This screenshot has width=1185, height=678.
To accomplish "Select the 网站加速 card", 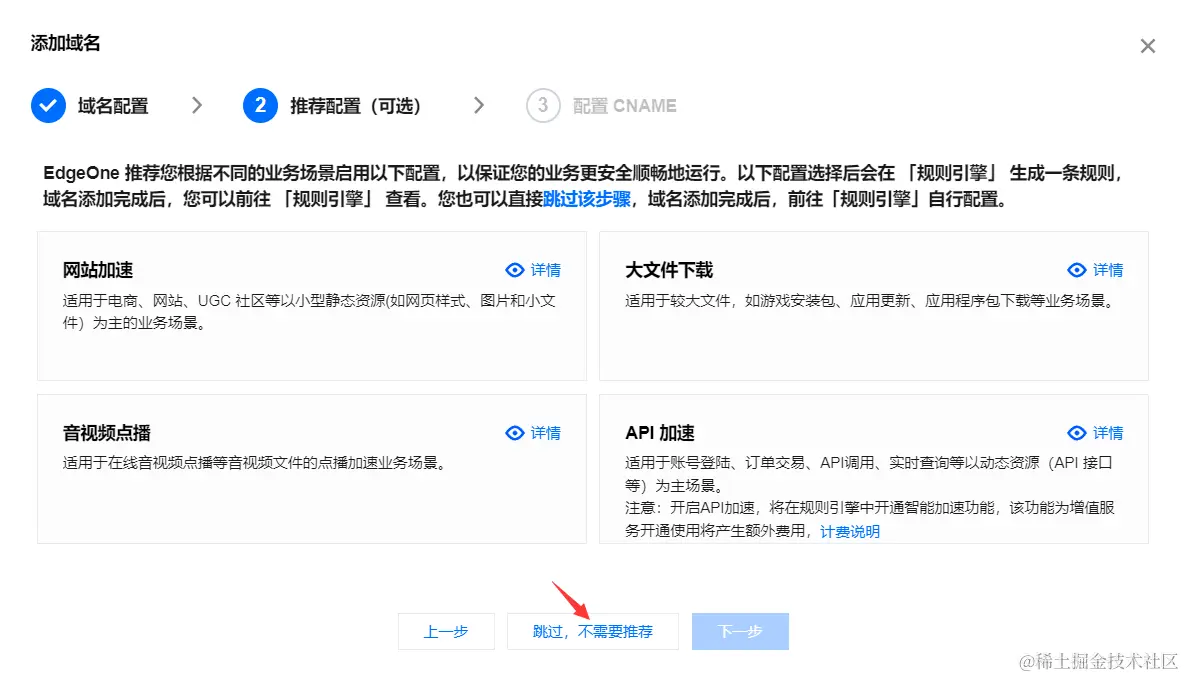I will [x=311, y=305].
